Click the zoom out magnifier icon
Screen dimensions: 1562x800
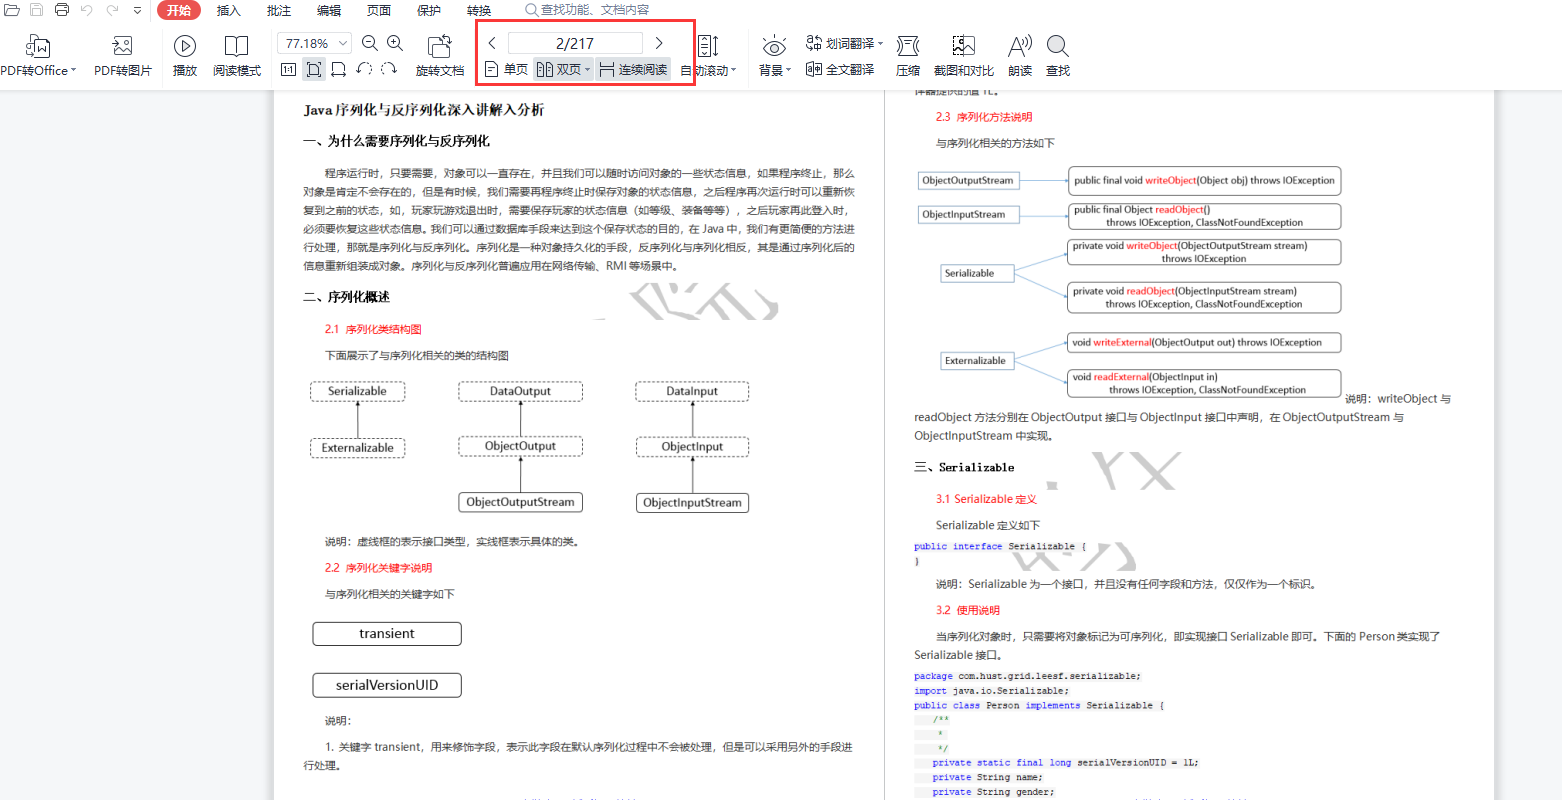370,43
